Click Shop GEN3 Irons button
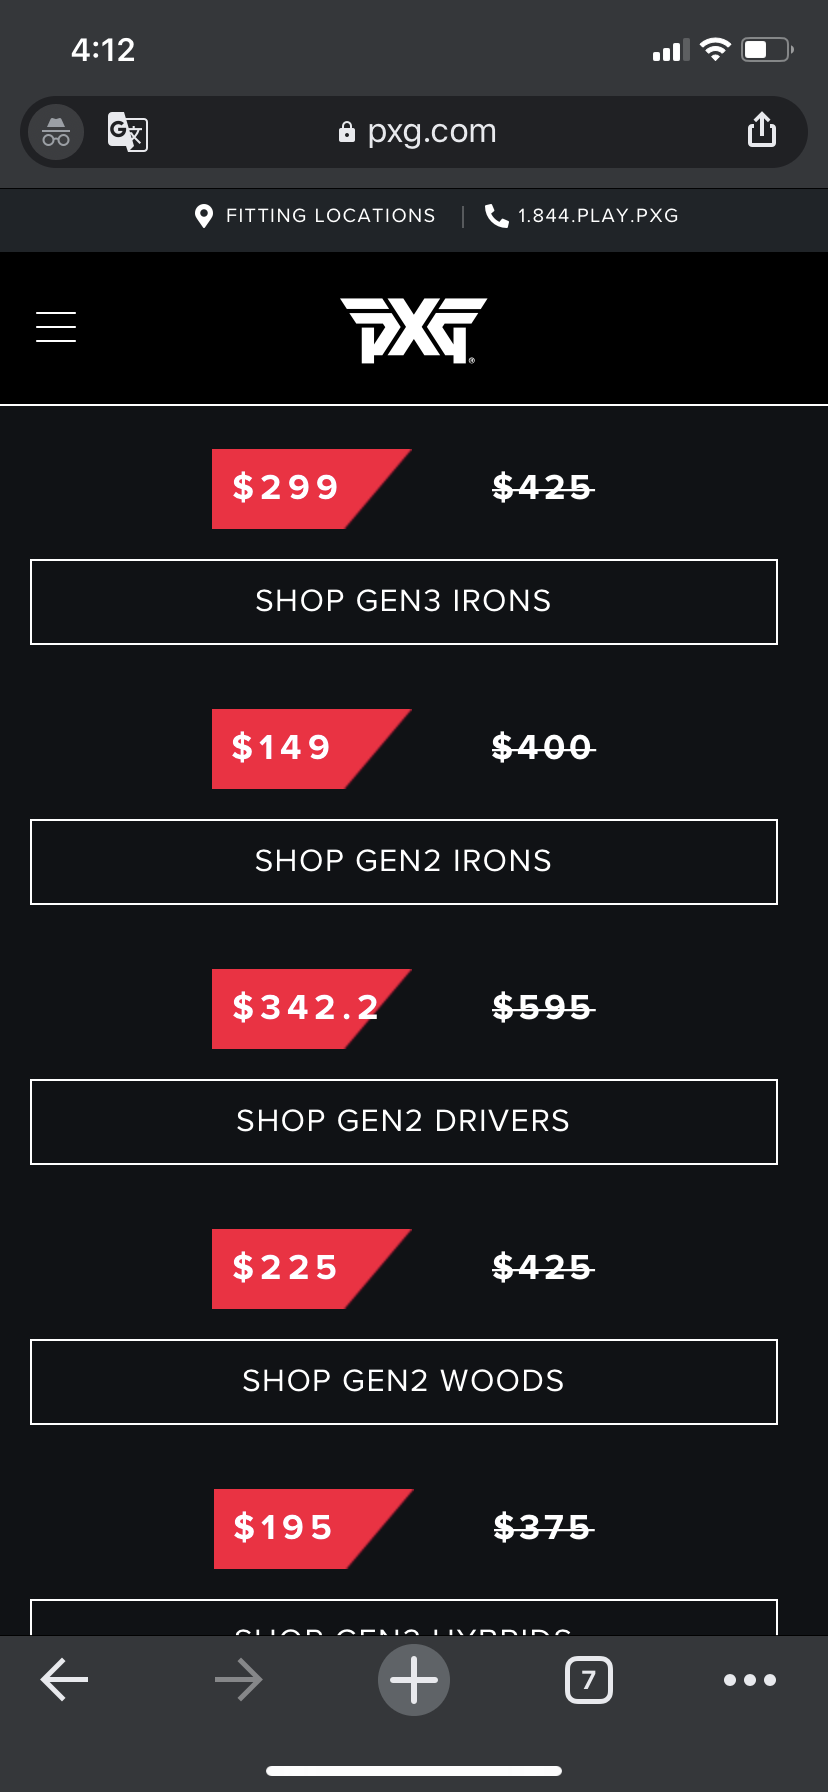This screenshot has width=828, height=1792. point(404,602)
